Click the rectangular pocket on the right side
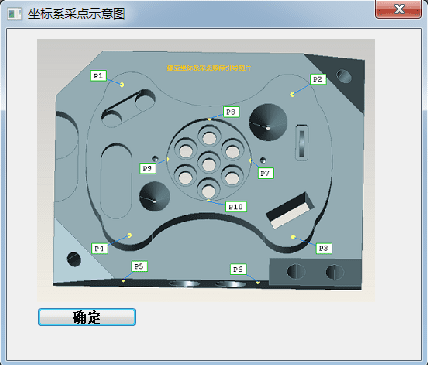Viewport: 428px width, 365px height. coord(290,210)
